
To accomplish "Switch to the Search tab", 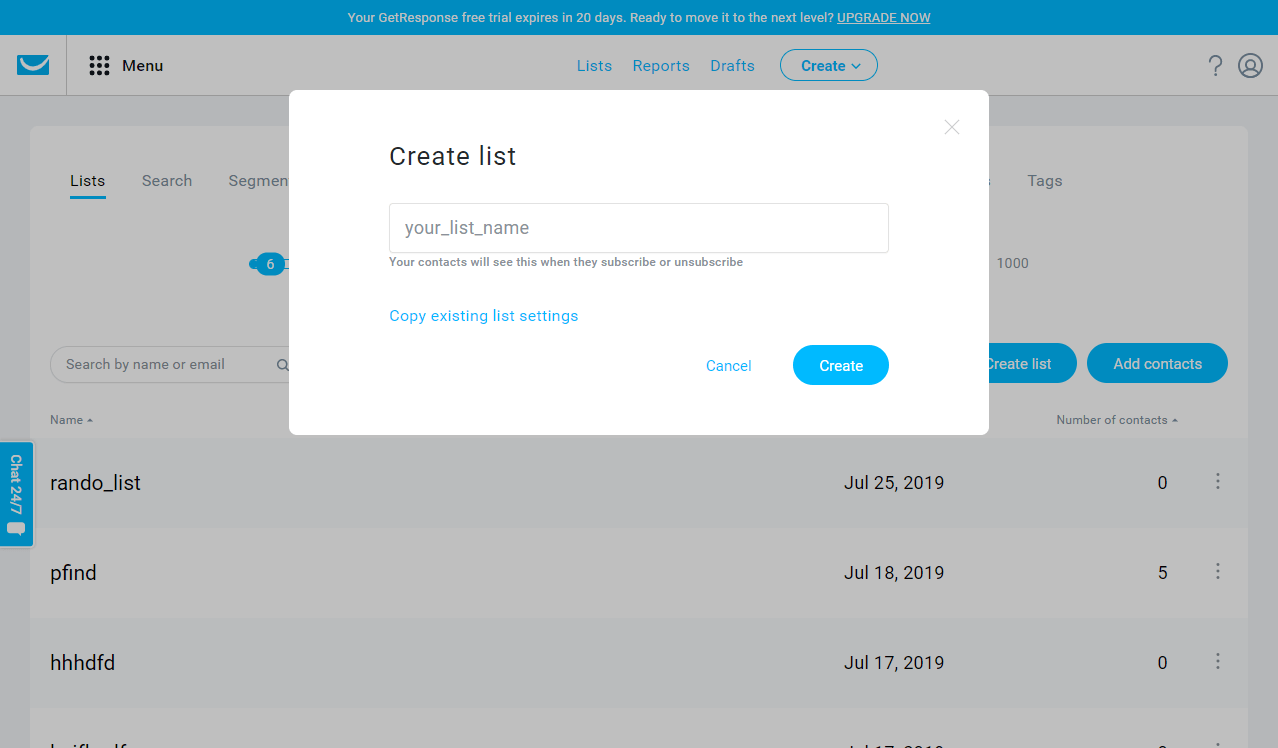I will click(x=167, y=181).
